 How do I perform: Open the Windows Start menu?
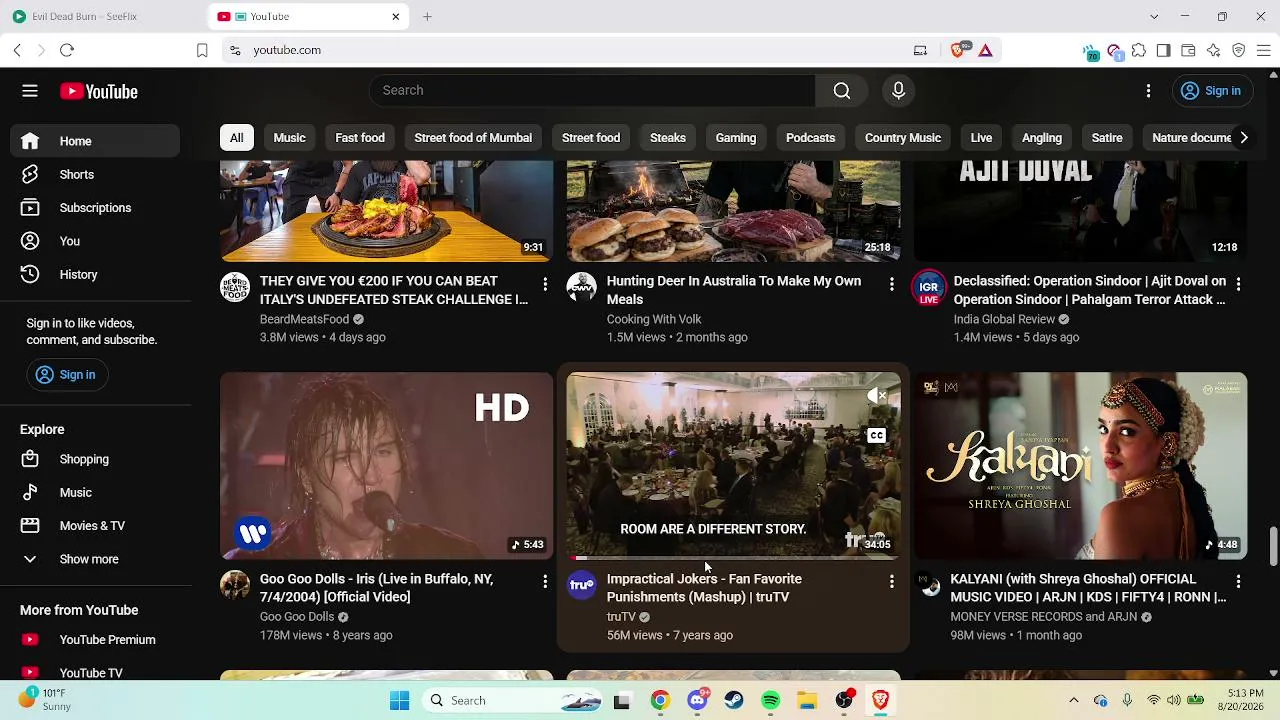(400, 701)
